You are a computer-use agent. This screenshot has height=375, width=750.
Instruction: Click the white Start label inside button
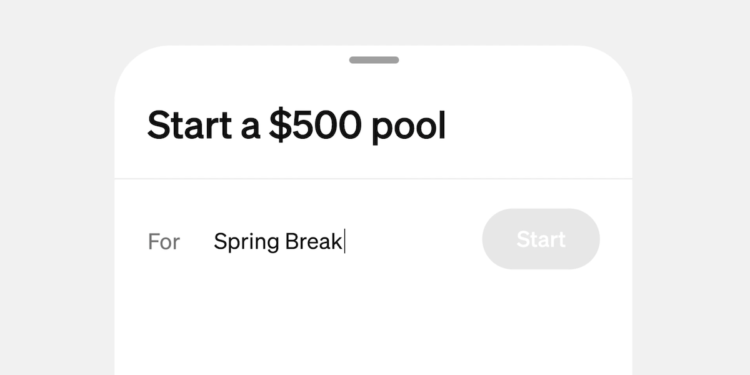click(541, 239)
